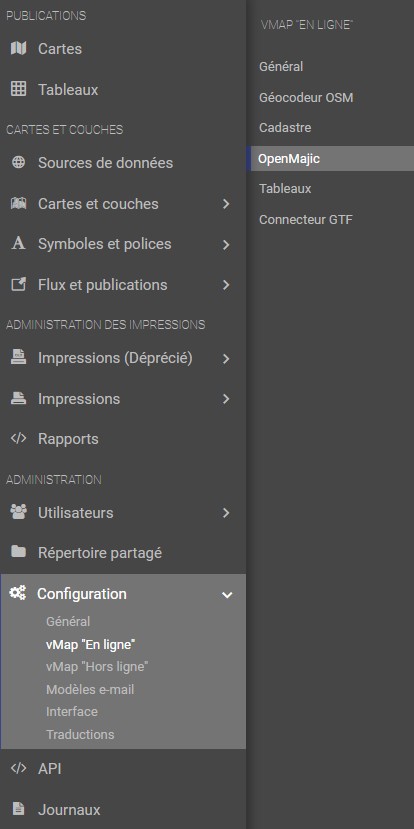The image size is (414, 829).
Task: Click the printer icon beside Impressions
Action: [x=19, y=399]
